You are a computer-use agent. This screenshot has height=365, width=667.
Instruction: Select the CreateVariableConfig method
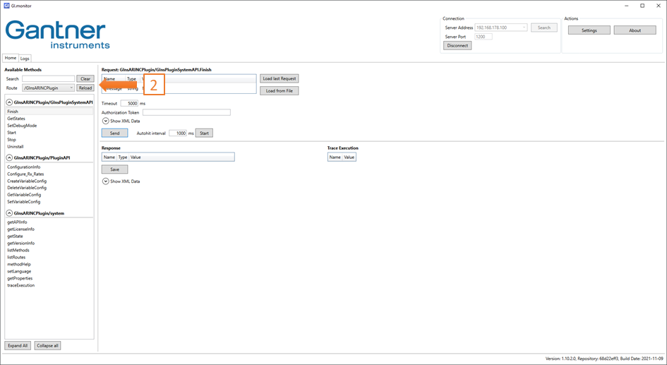(27, 181)
